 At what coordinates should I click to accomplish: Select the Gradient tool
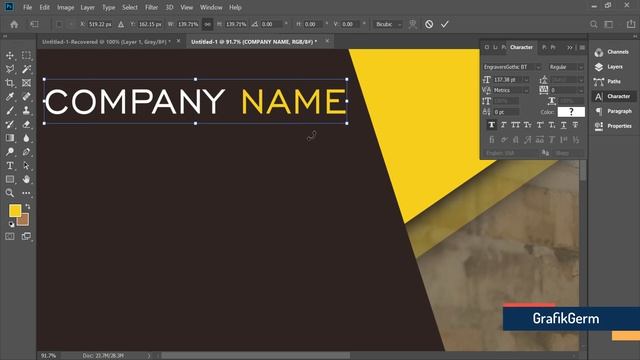click(x=10, y=138)
